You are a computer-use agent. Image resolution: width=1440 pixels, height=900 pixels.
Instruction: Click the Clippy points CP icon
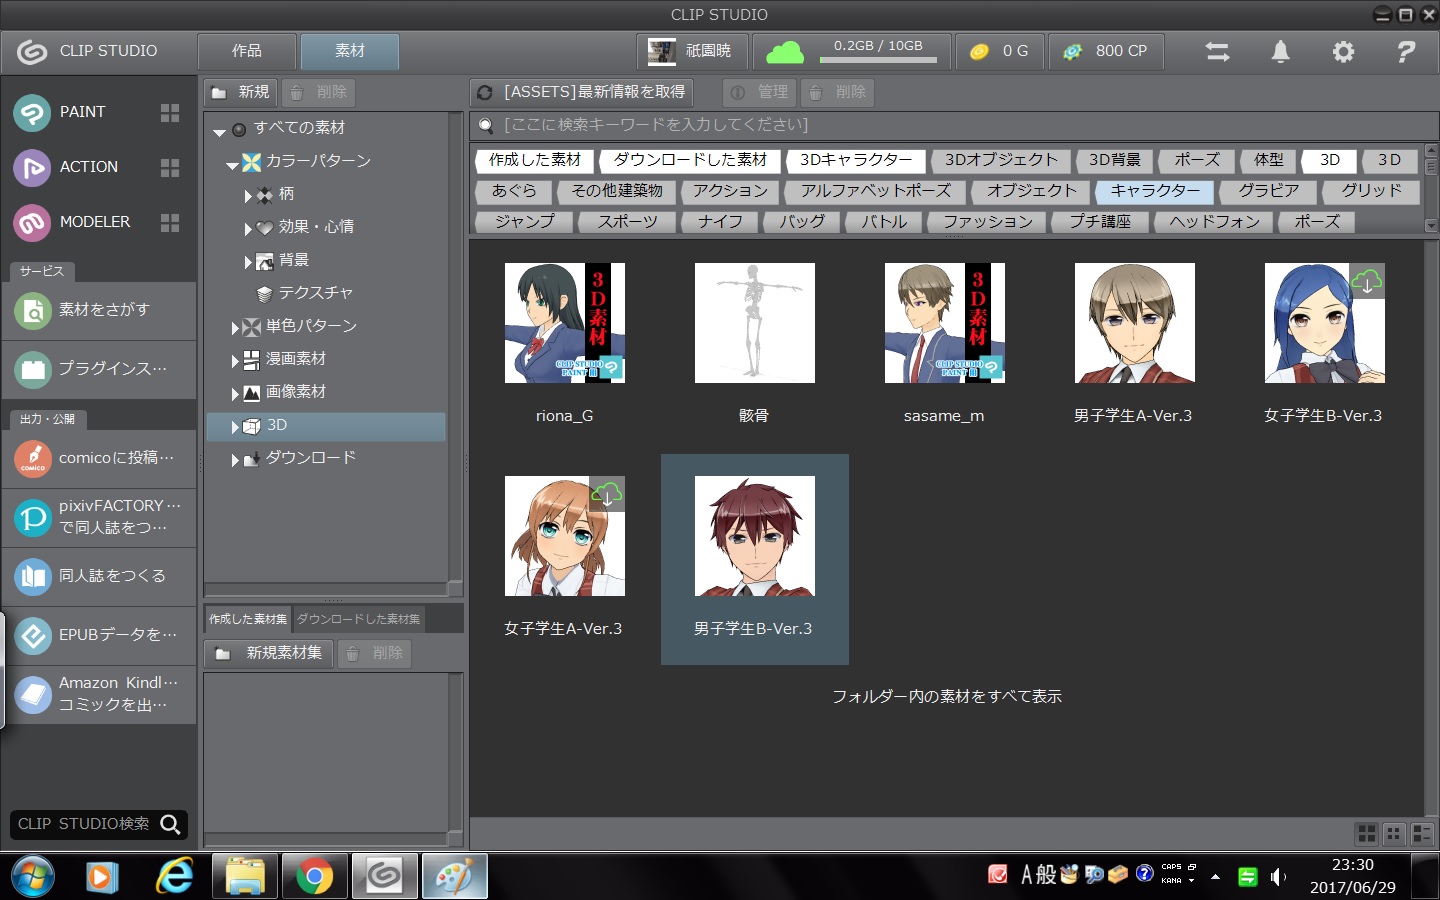(x=1072, y=51)
